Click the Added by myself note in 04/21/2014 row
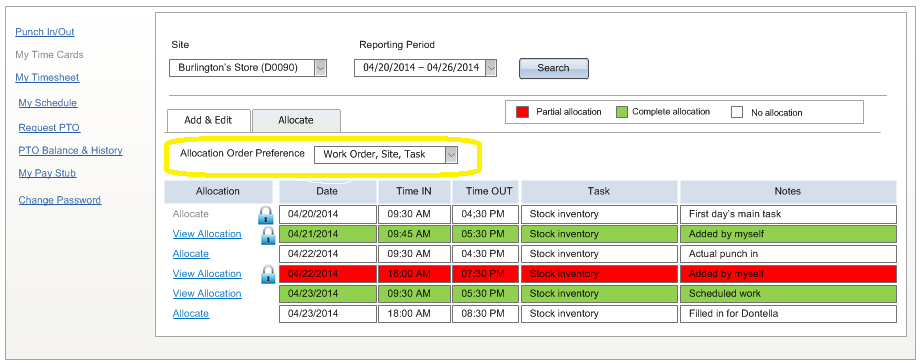Image resolution: width=921 pixels, height=363 pixels. pyautogui.click(x=788, y=234)
